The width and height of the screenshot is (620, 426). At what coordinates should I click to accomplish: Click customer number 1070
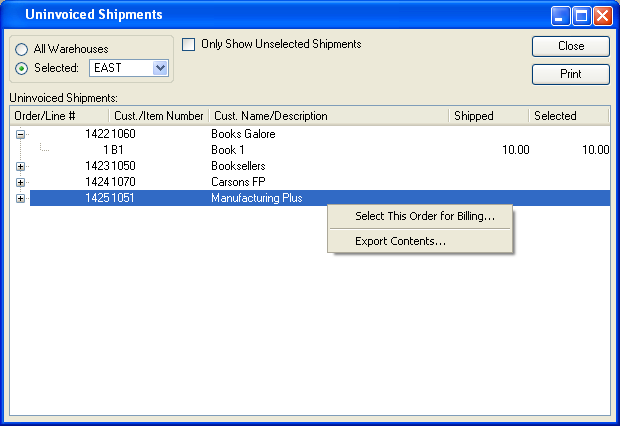click(x=123, y=182)
